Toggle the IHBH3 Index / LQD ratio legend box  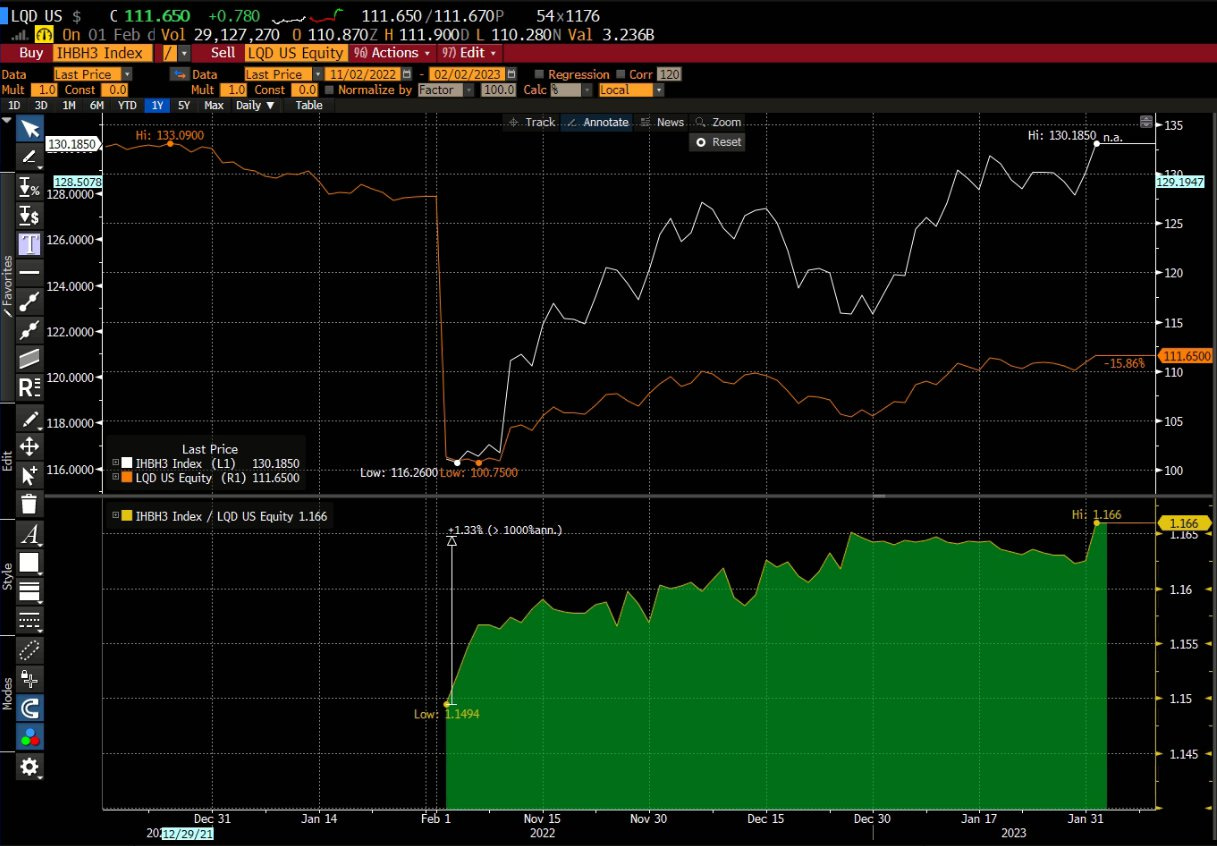tap(126, 516)
